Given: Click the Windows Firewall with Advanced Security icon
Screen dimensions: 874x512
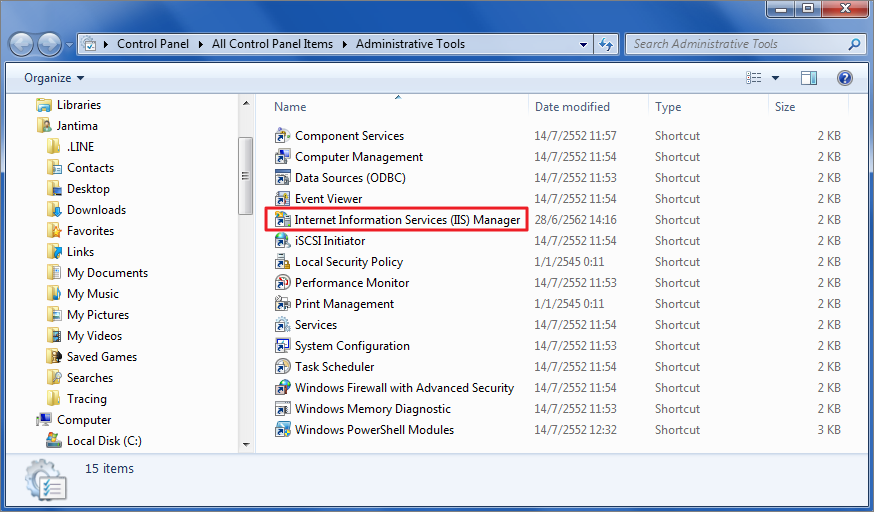Looking at the screenshot, I should (283, 388).
